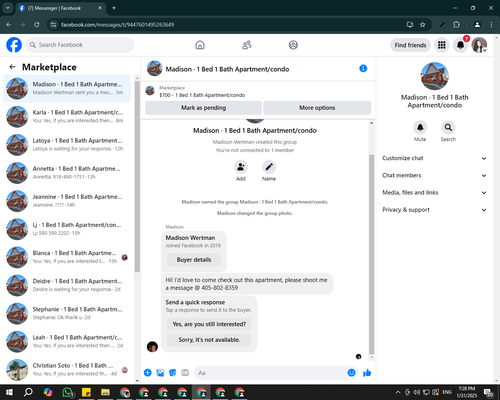The width and height of the screenshot is (500, 400).
Task: Open the Menu grid icon
Action: [442, 45]
